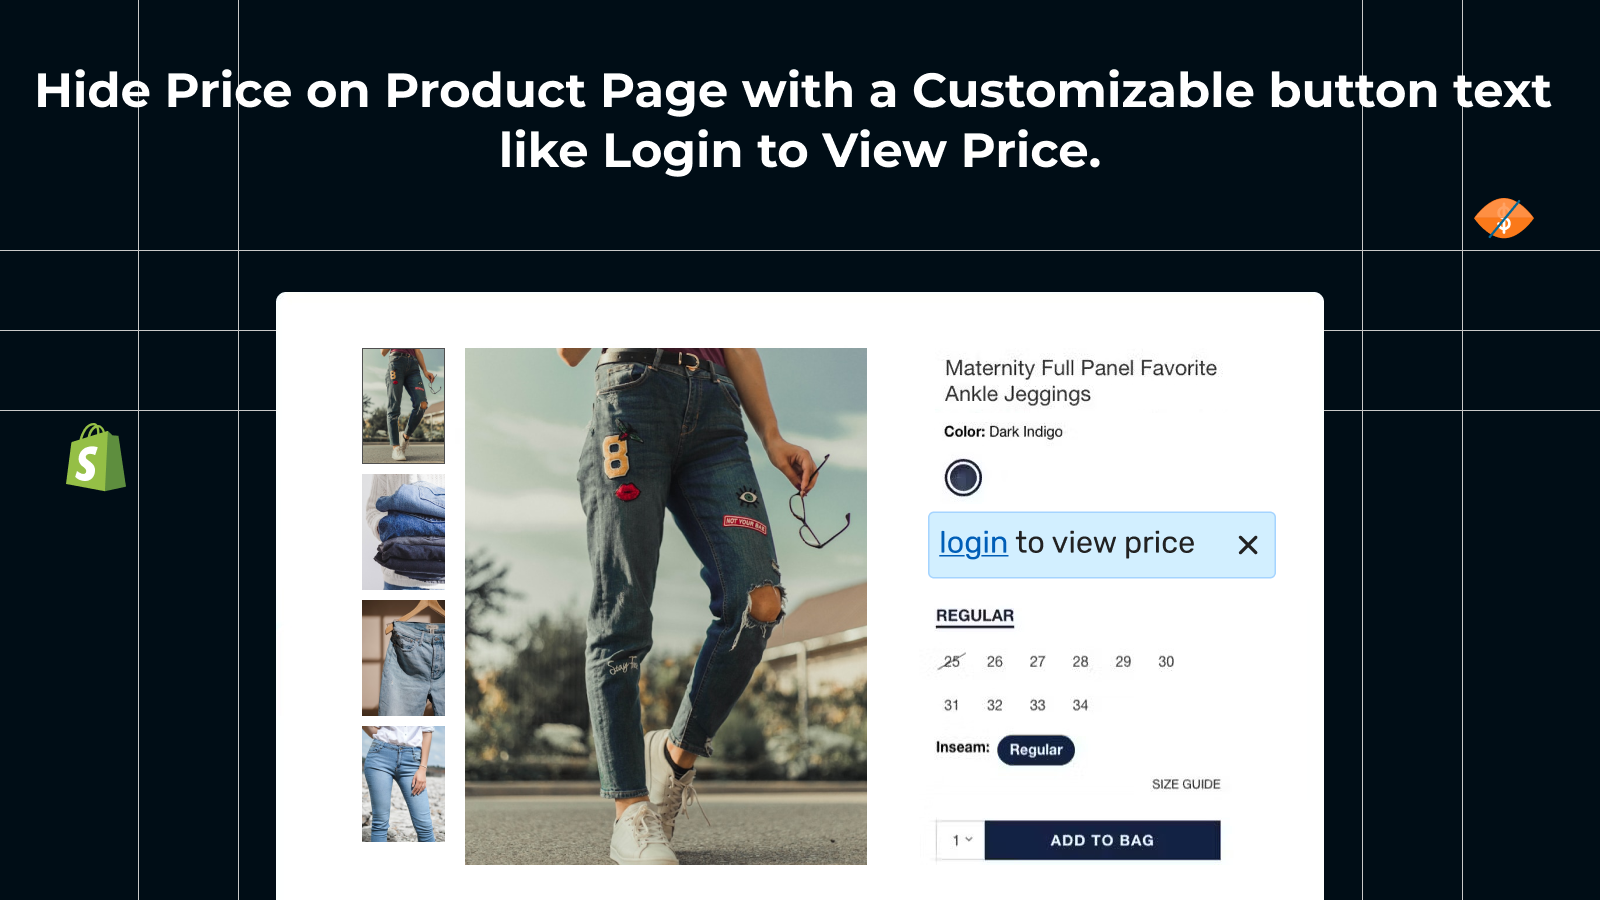This screenshot has width=1600, height=900.
Task: View the light blue jeans model thumbnail
Action: pos(403,784)
